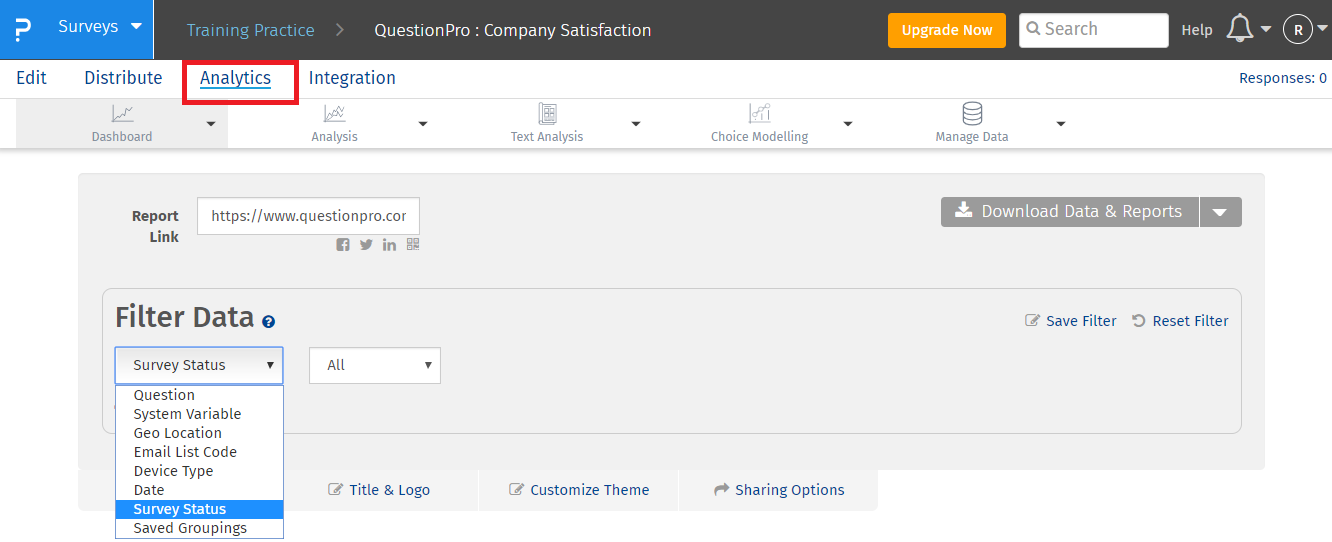Click the Report Link URL field
This screenshot has height=542, width=1332.
[x=309, y=216]
